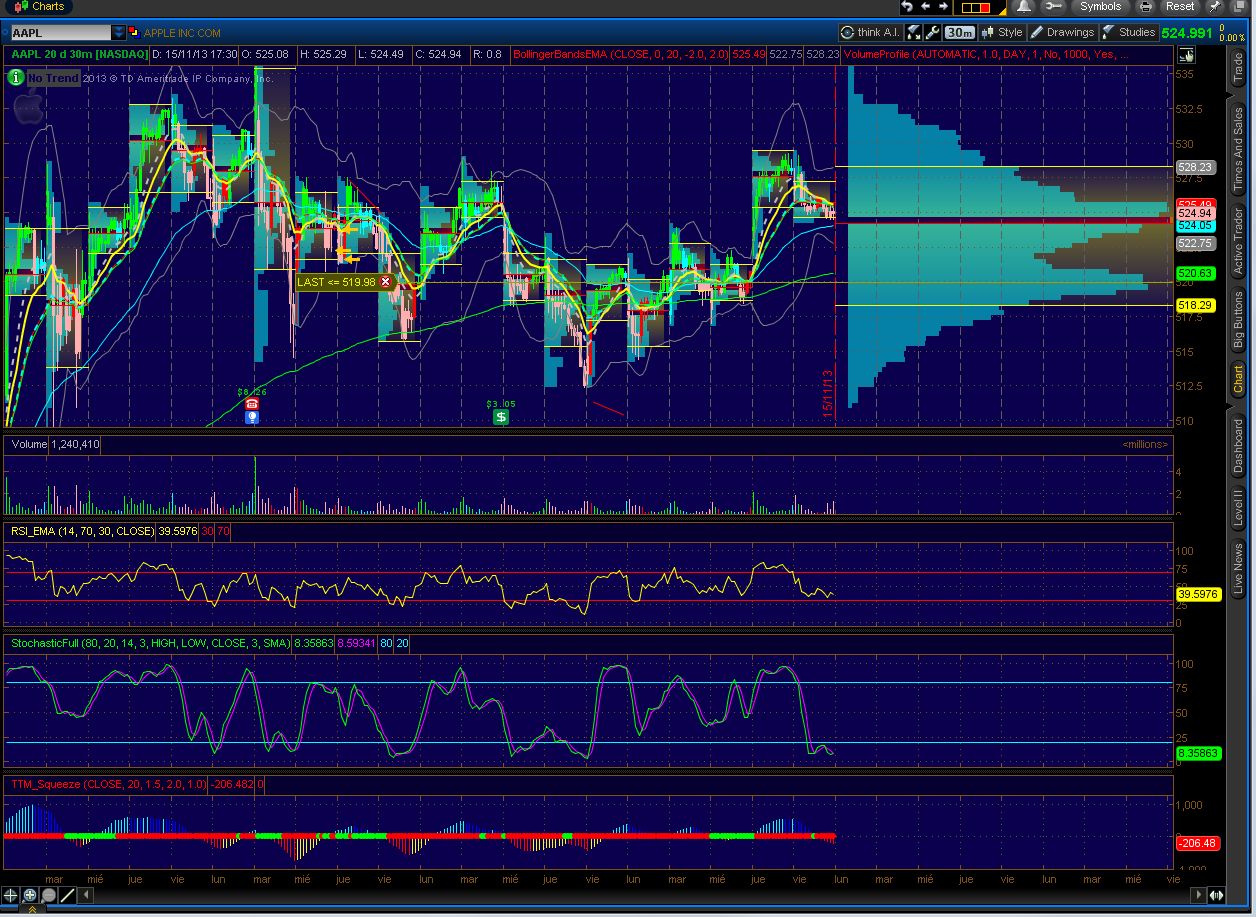Expand the AAPL symbol dropdown arrow
1256x917 pixels.
pos(119,32)
